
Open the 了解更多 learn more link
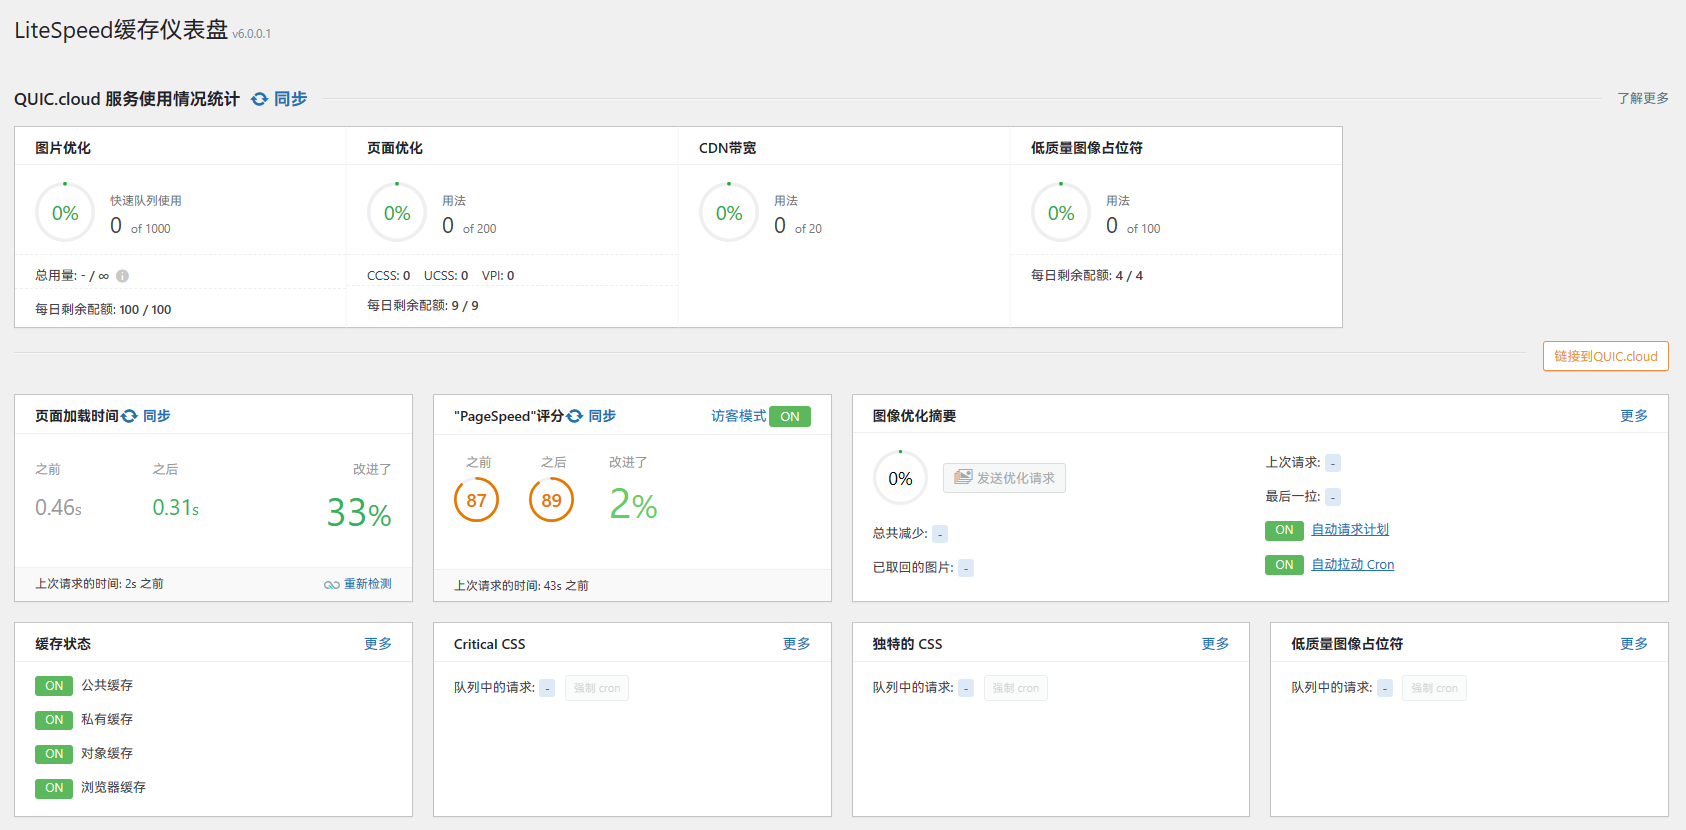[x=1642, y=98]
